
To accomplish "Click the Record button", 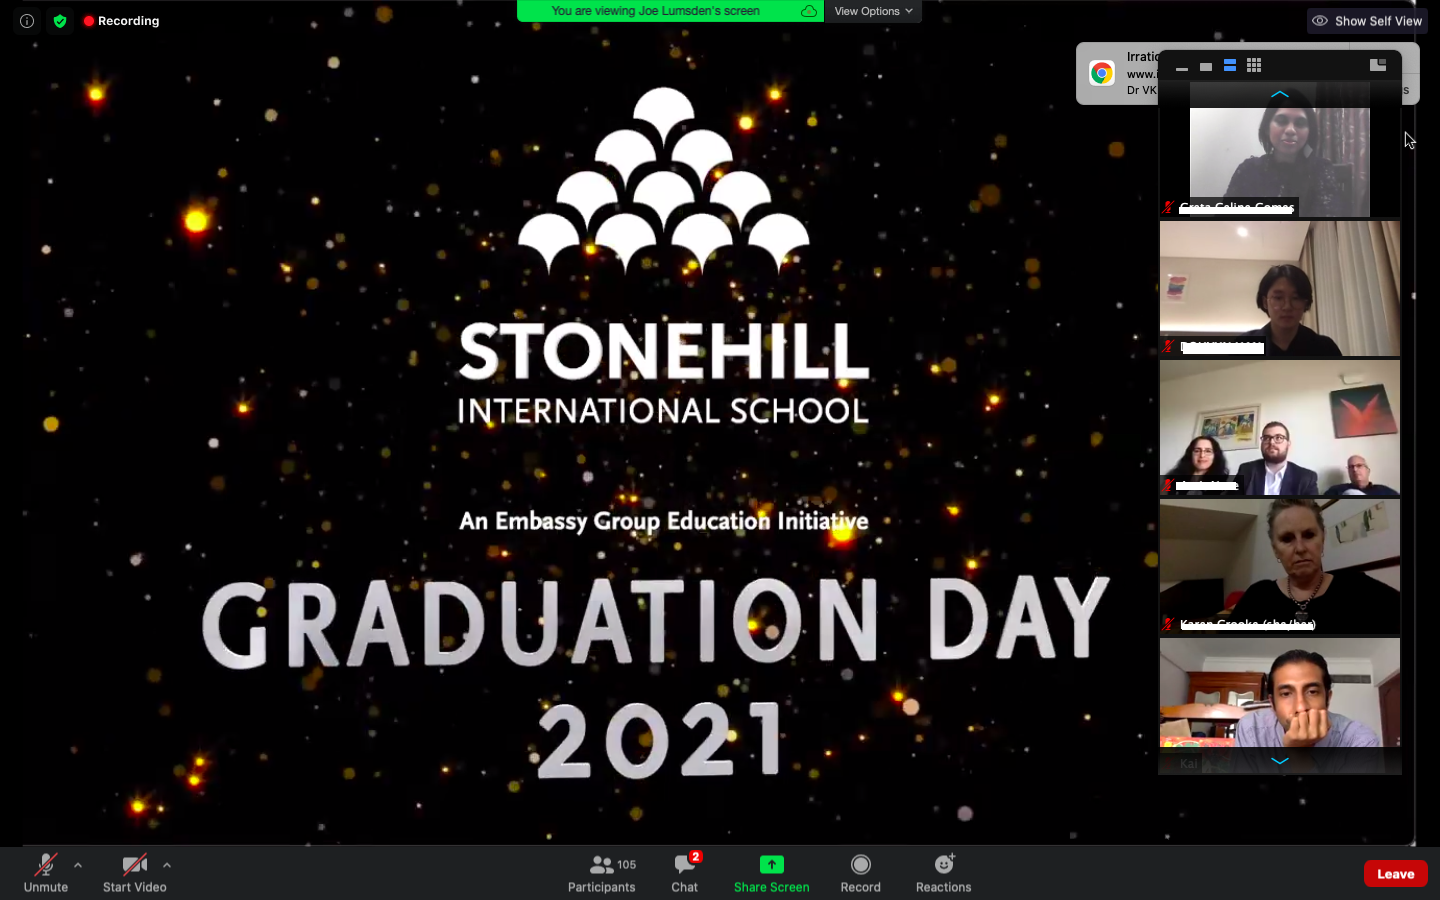I will [860, 872].
